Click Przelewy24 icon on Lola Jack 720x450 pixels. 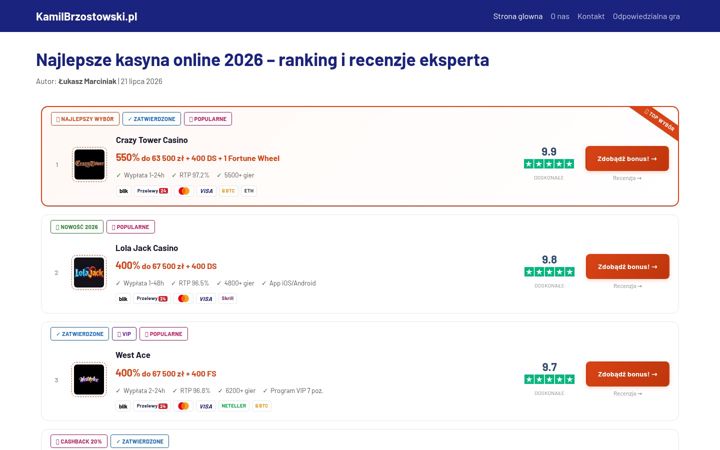pyautogui.click(x=152, y=298)
